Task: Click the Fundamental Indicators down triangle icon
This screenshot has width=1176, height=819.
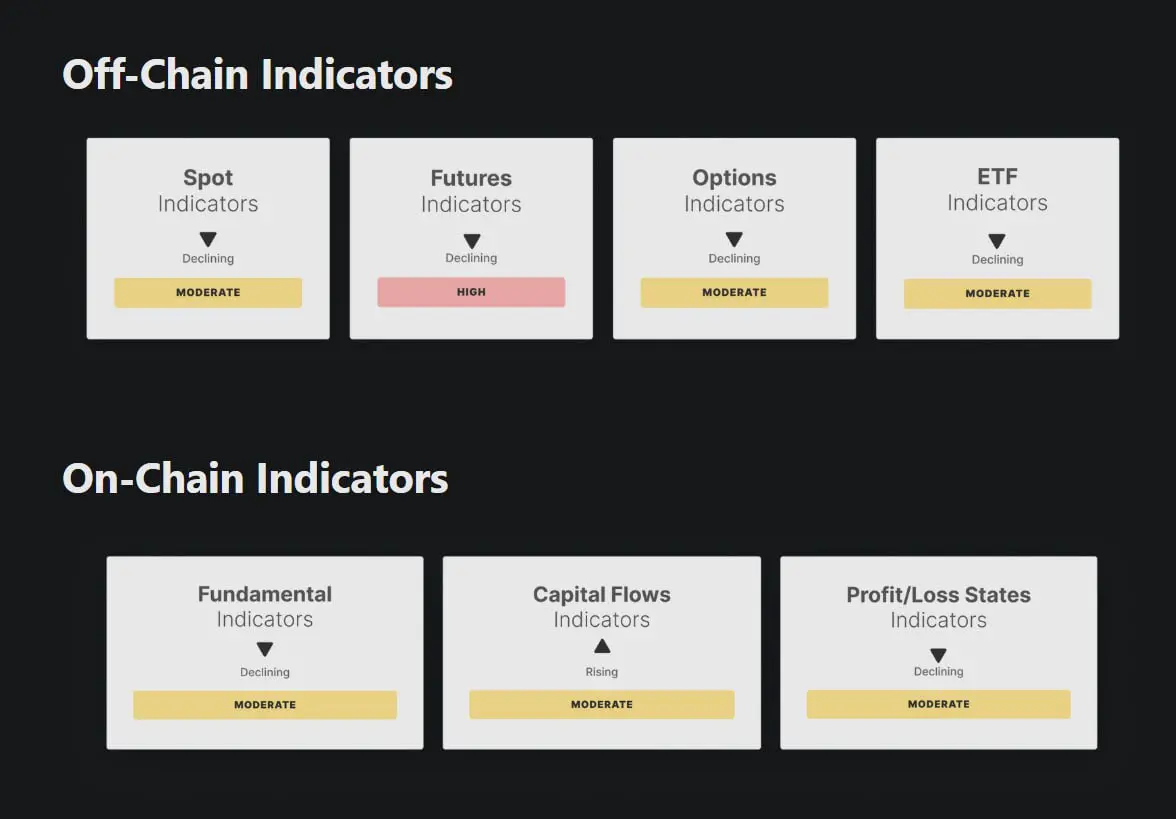Action: tap(265, 649)
